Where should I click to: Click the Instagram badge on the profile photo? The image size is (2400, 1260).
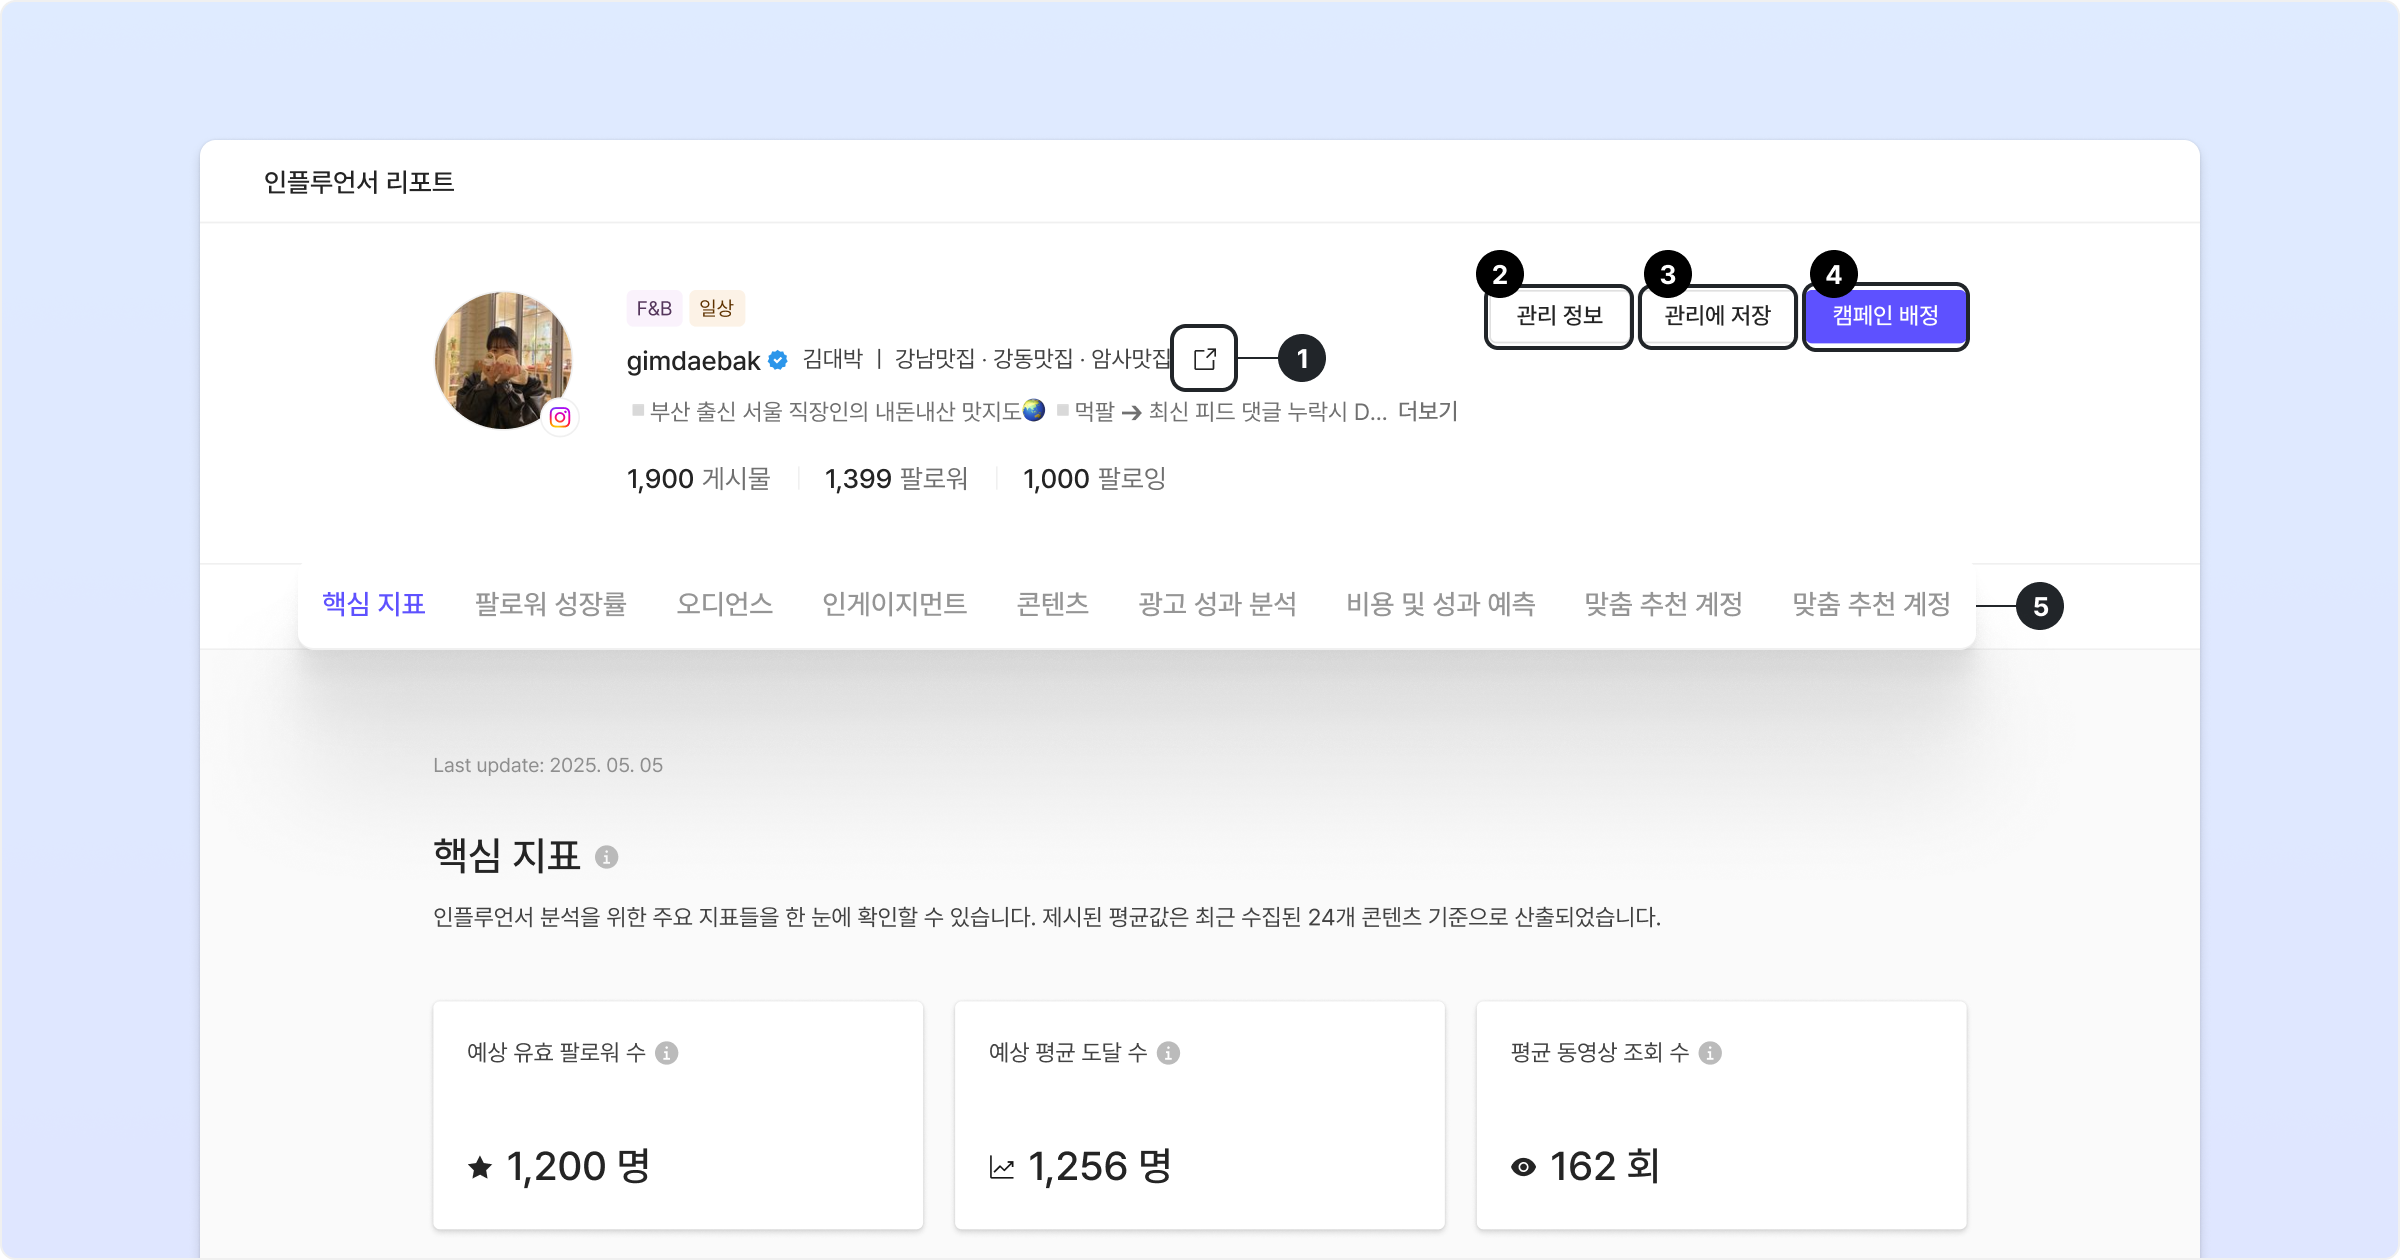[560, 416]
